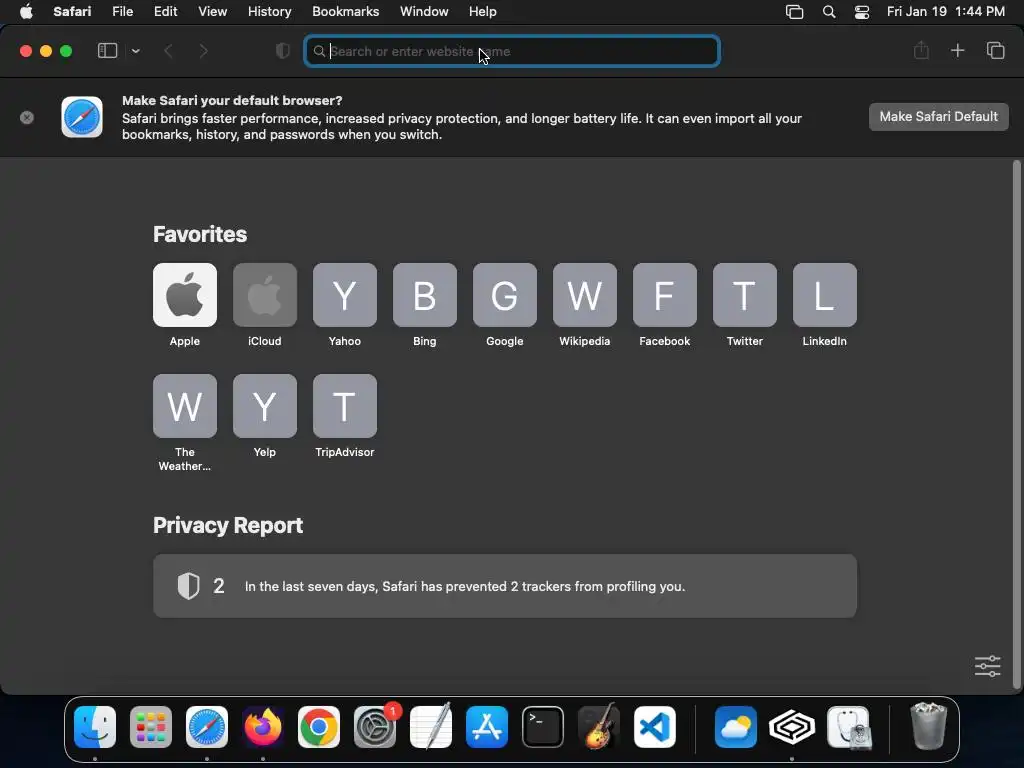1024x768 pixels.
Task: Launch Visual Studio Code from the Dock
Action: click(x=654, y=727)
